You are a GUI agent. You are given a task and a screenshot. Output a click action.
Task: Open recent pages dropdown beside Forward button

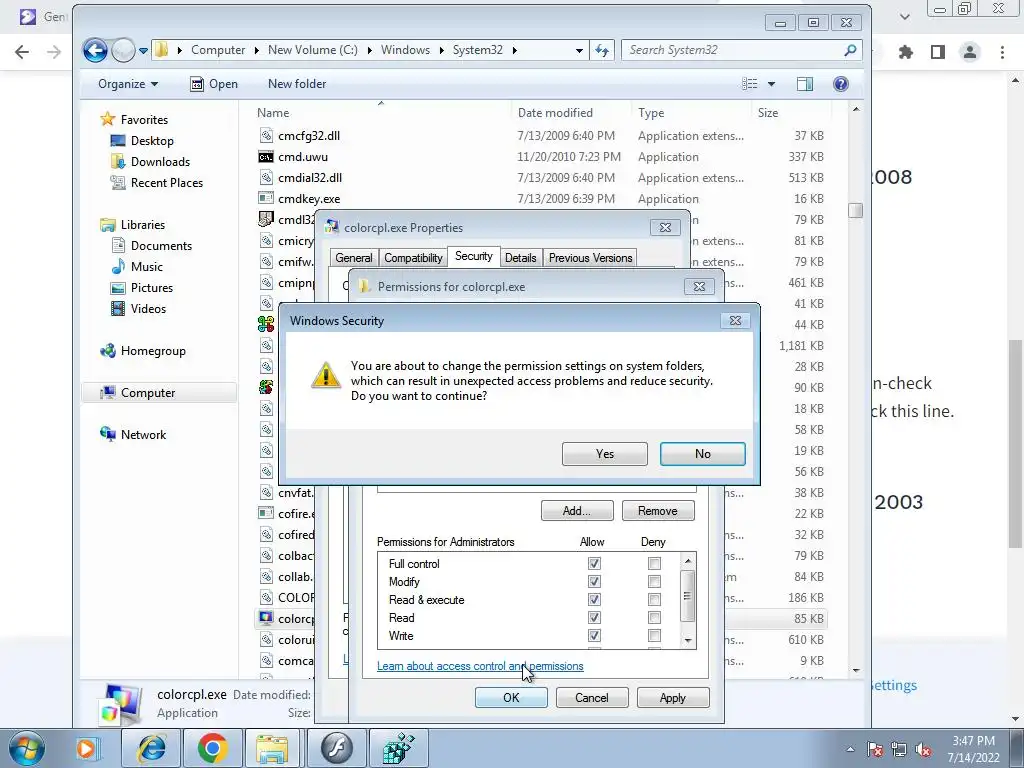pyautogui.click(x=143, y=50)
